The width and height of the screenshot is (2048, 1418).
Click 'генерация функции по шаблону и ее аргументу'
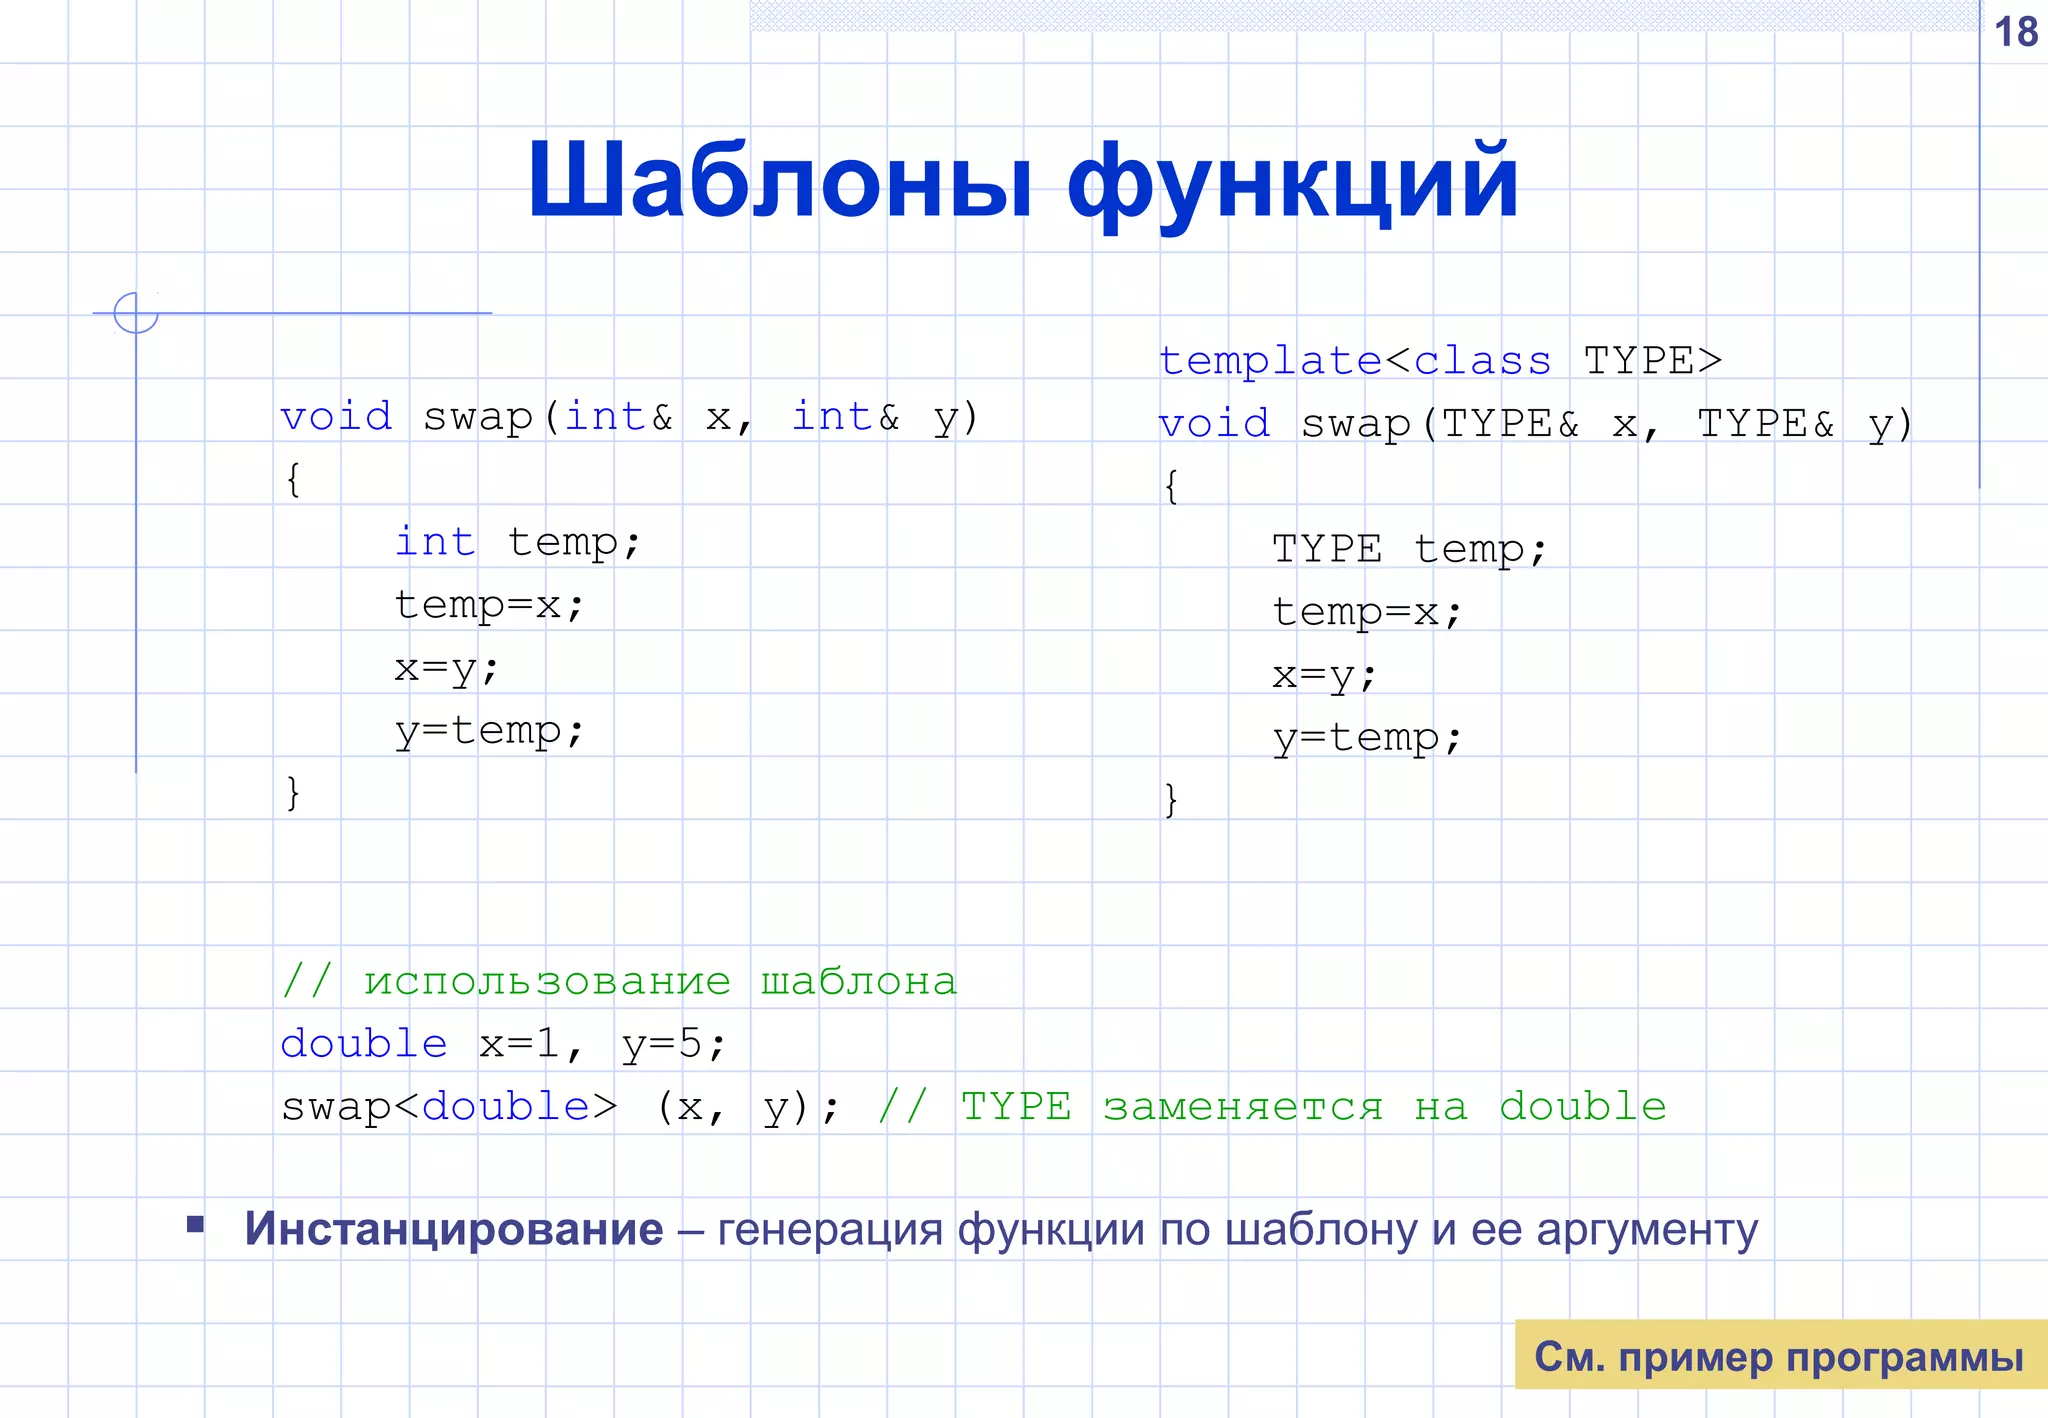click(1238, 1231)
